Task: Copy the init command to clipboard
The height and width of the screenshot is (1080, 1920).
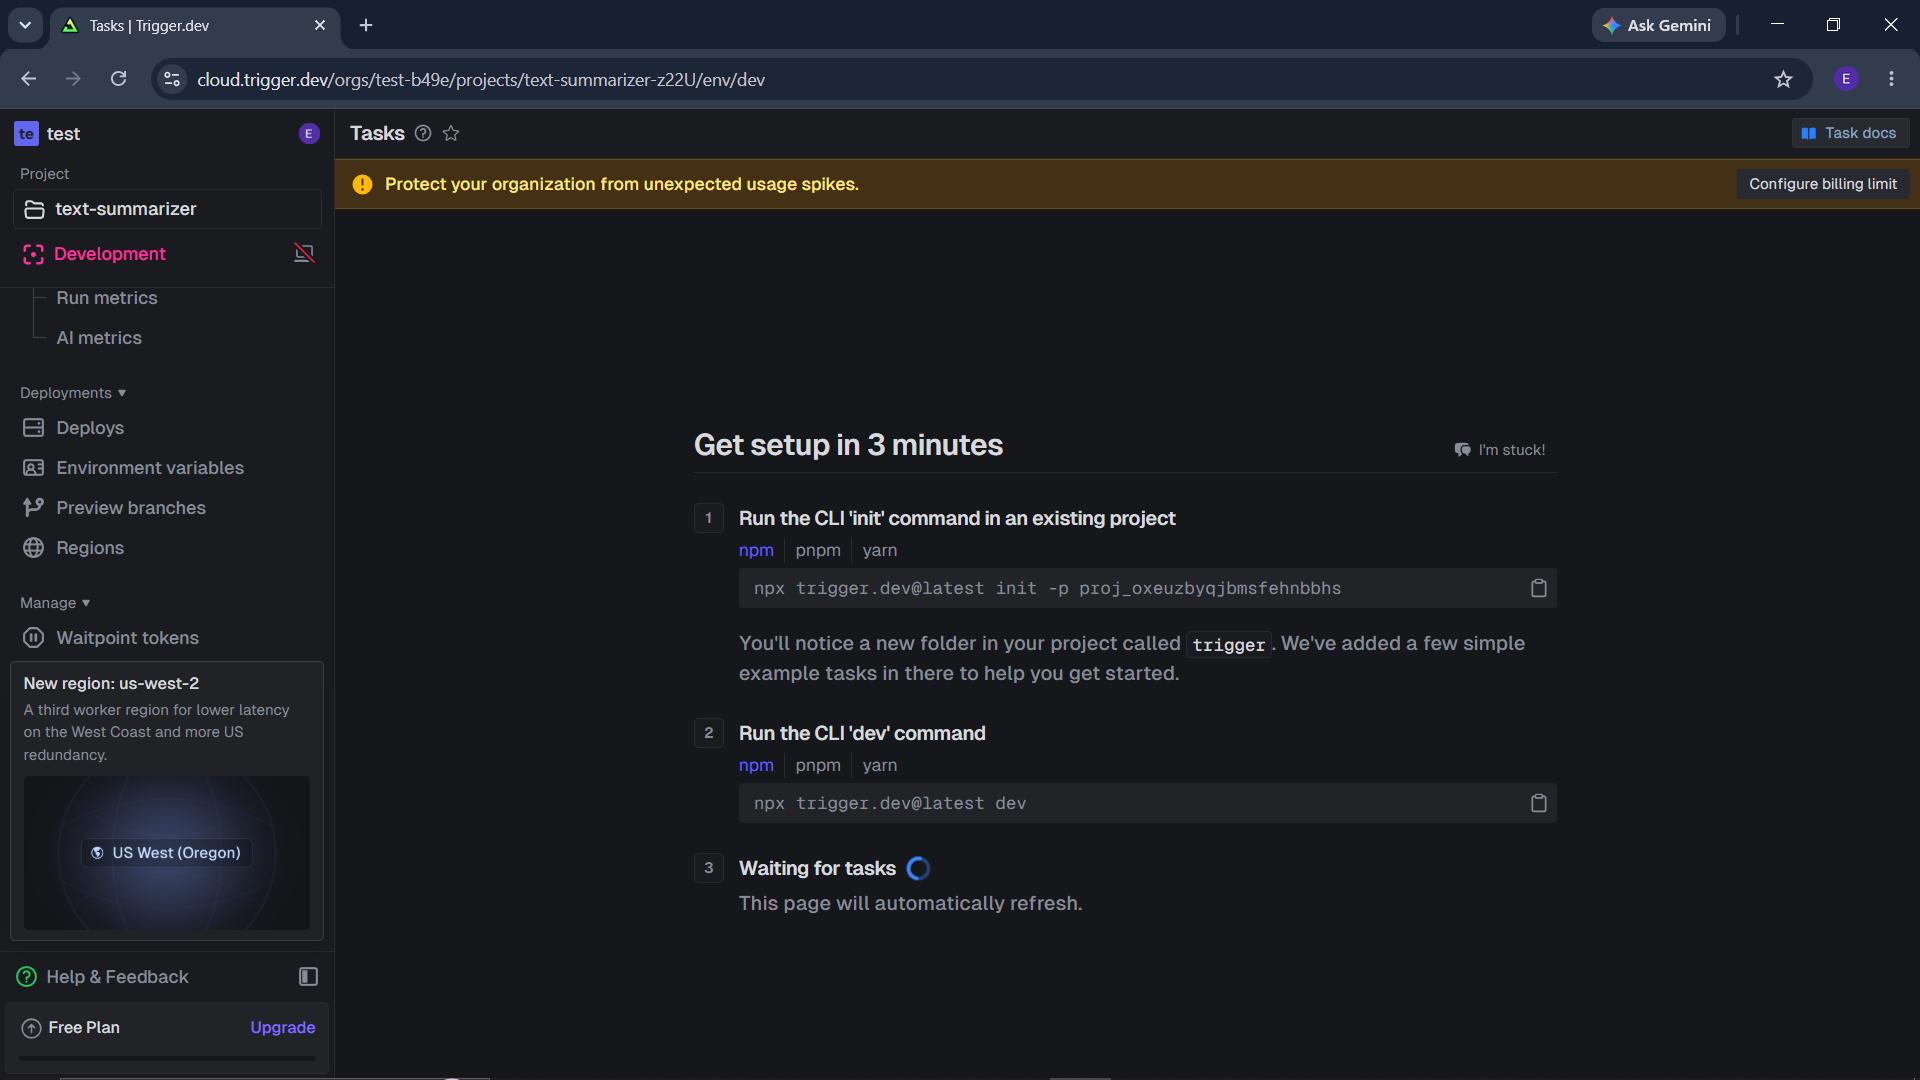Action: [x=1539, y=589]
